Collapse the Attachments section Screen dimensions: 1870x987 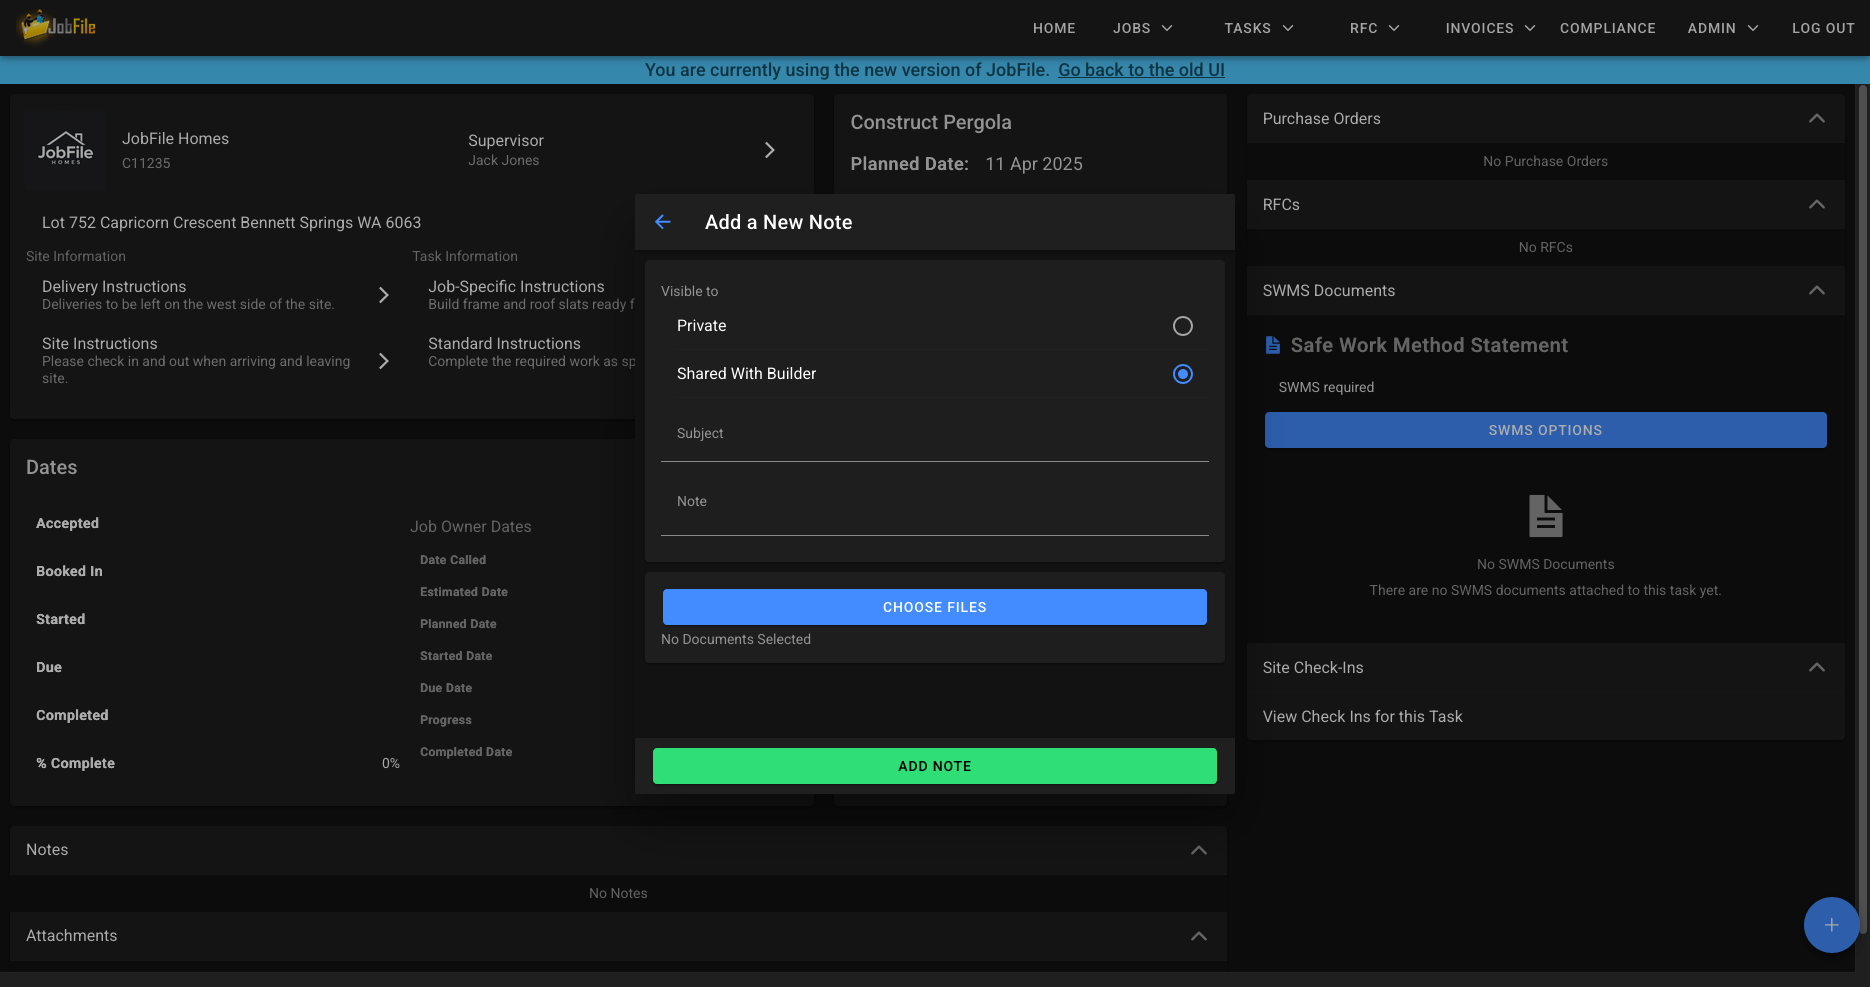pyautogui.click(x=1198, y=936)
